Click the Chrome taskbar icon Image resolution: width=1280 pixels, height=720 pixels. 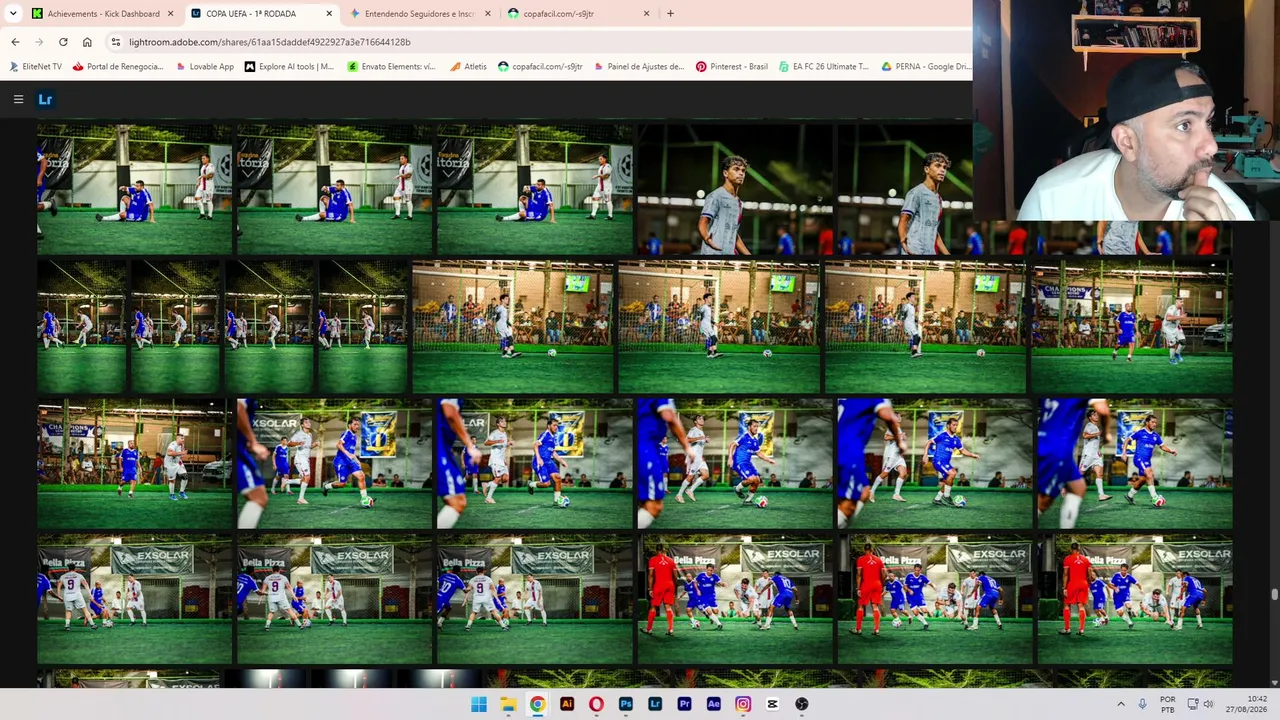click(537, 704)
